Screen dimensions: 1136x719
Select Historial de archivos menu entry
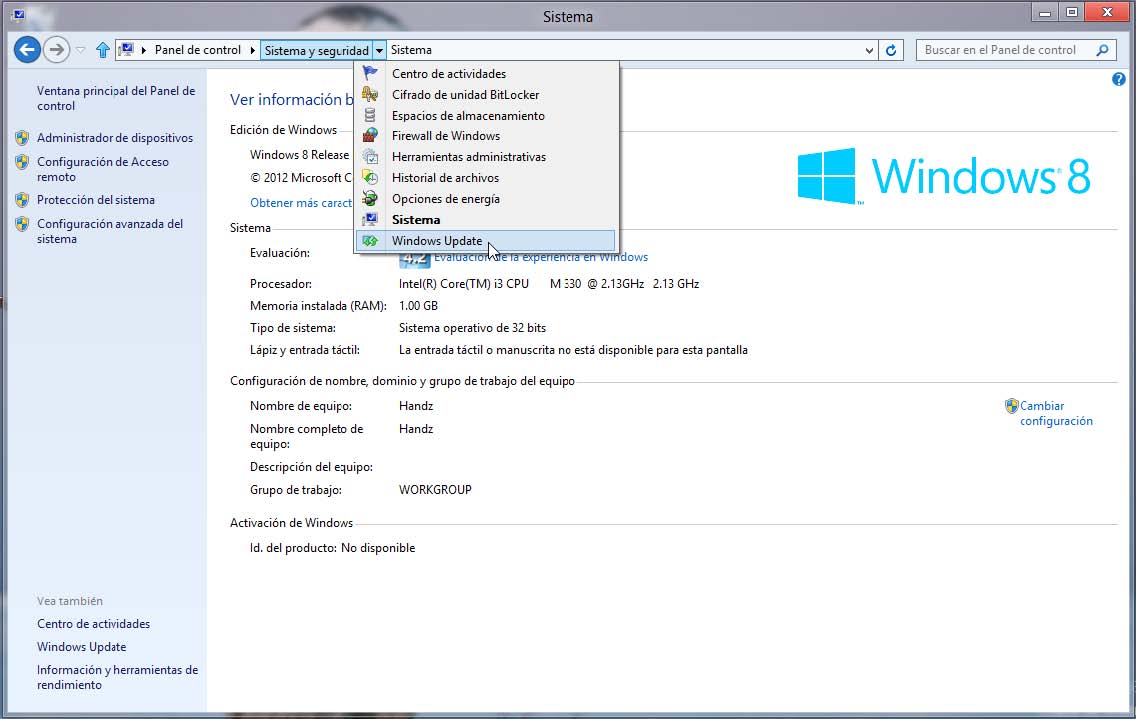(445, 178)
